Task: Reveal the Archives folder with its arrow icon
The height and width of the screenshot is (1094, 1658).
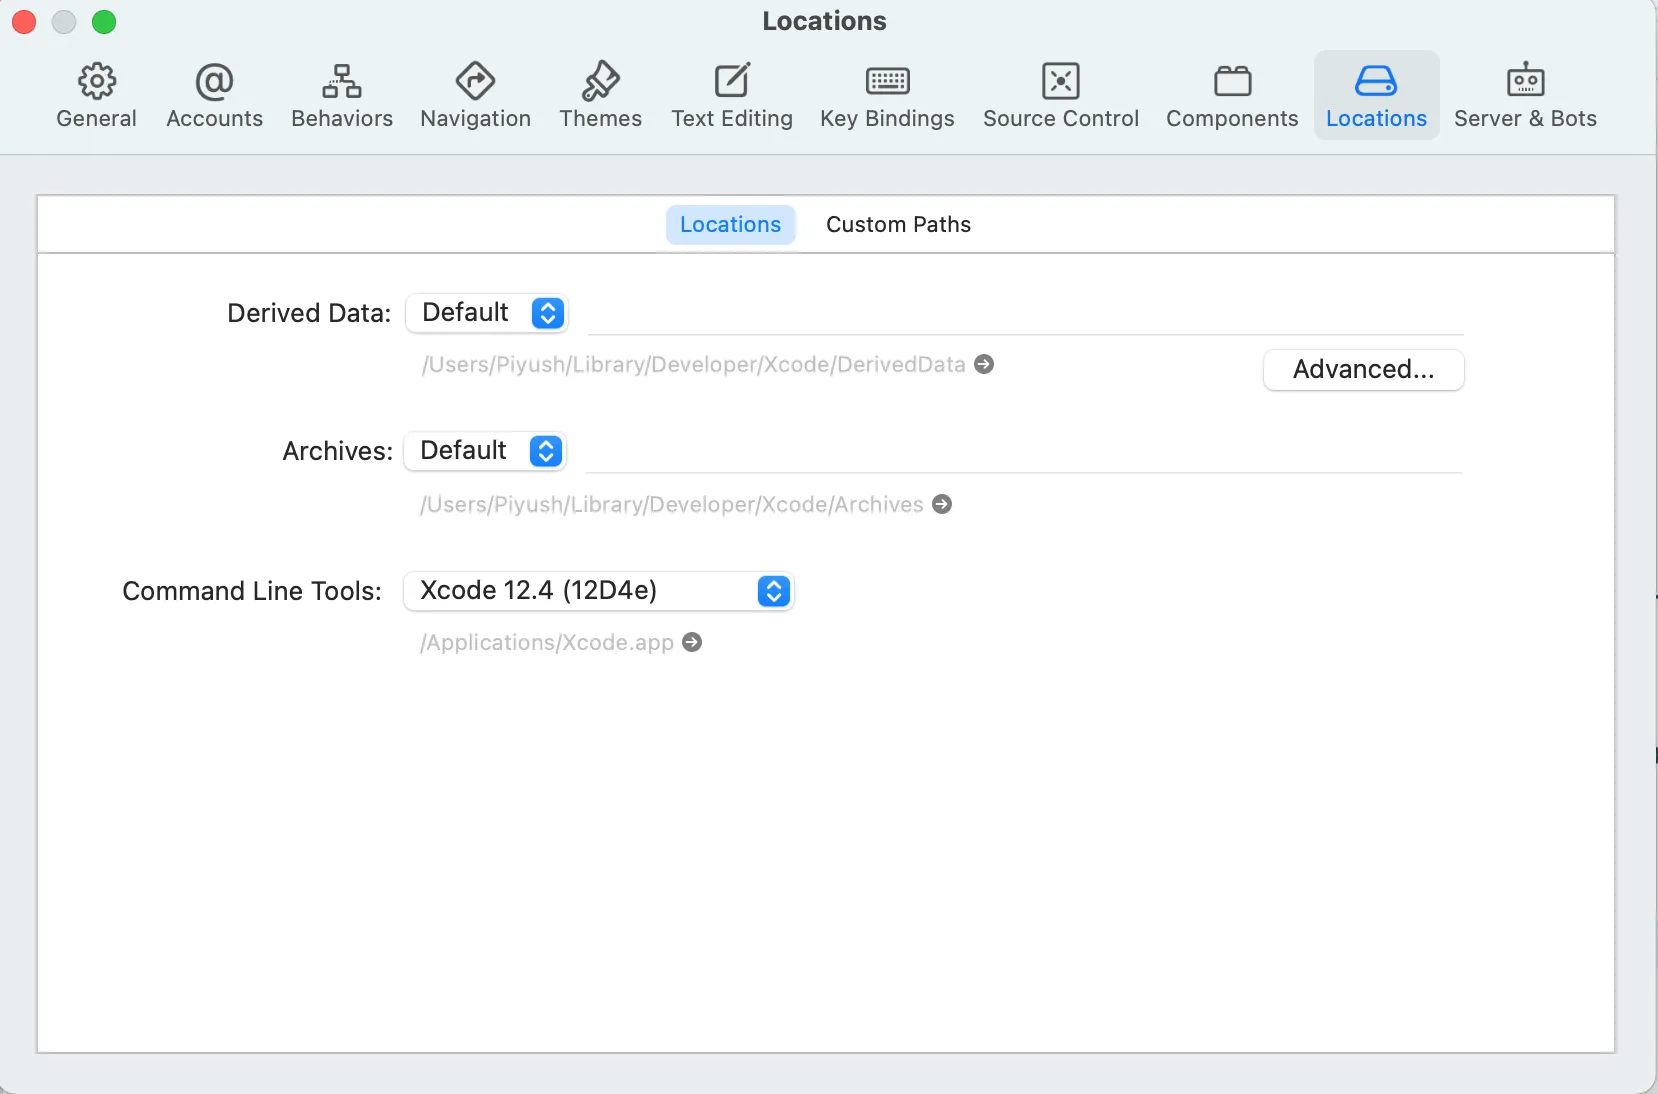Action: click(942, 504)
